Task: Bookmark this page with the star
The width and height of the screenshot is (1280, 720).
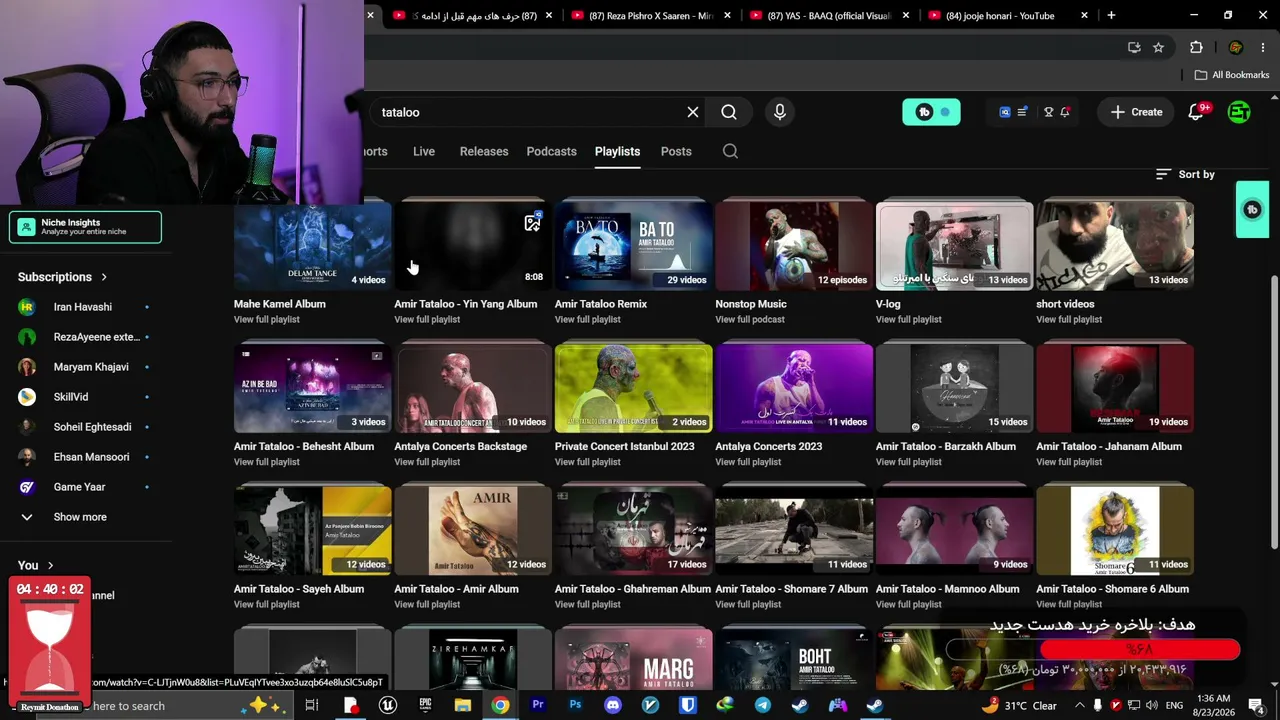Action: 1158,47
